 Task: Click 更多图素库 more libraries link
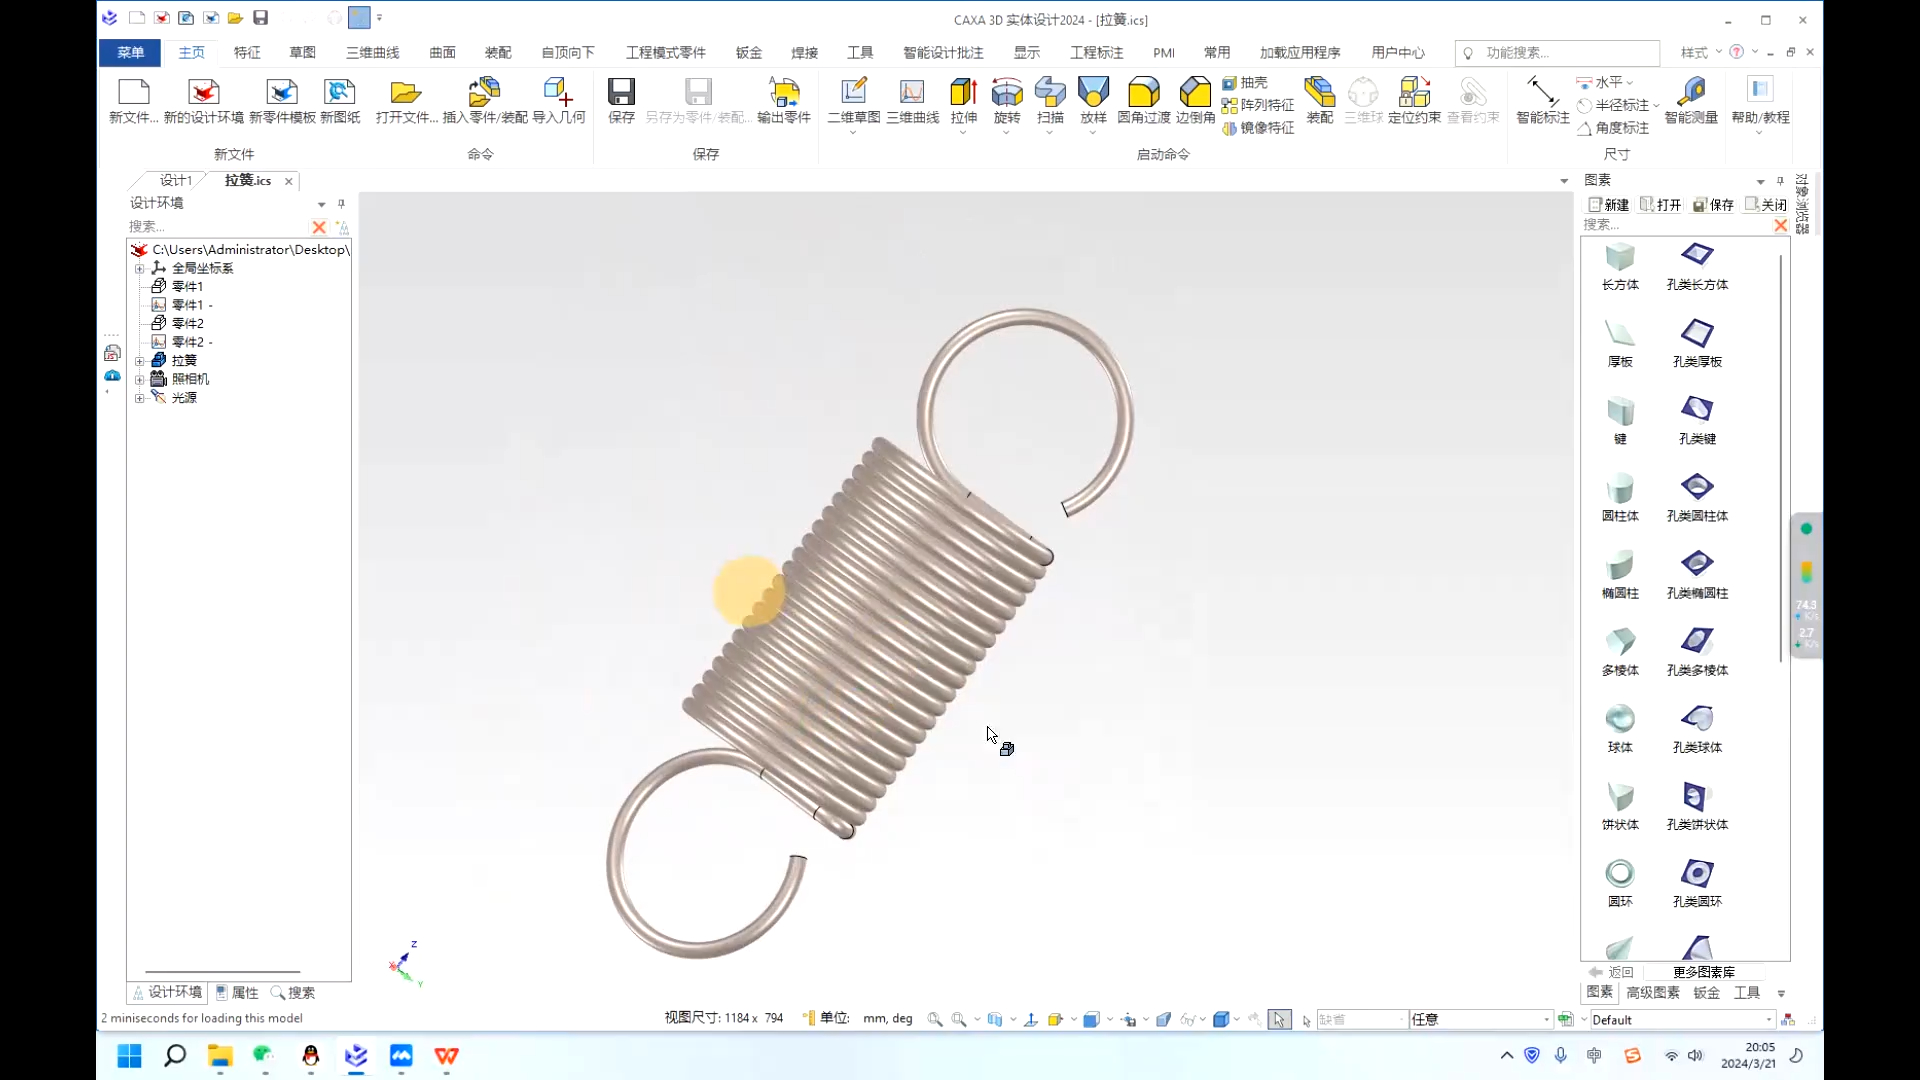click(x=1703, y=972)
